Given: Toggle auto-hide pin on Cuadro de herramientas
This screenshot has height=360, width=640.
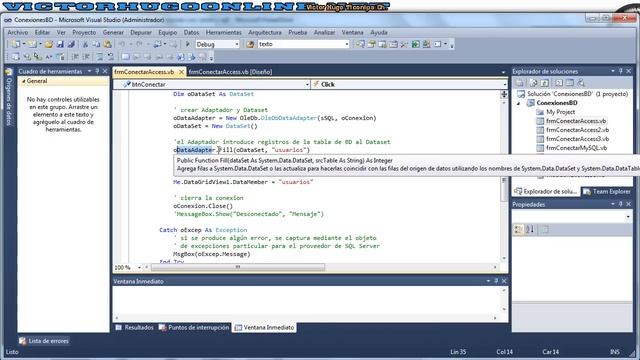Looking at the screenshot, I should coord(97,71).
